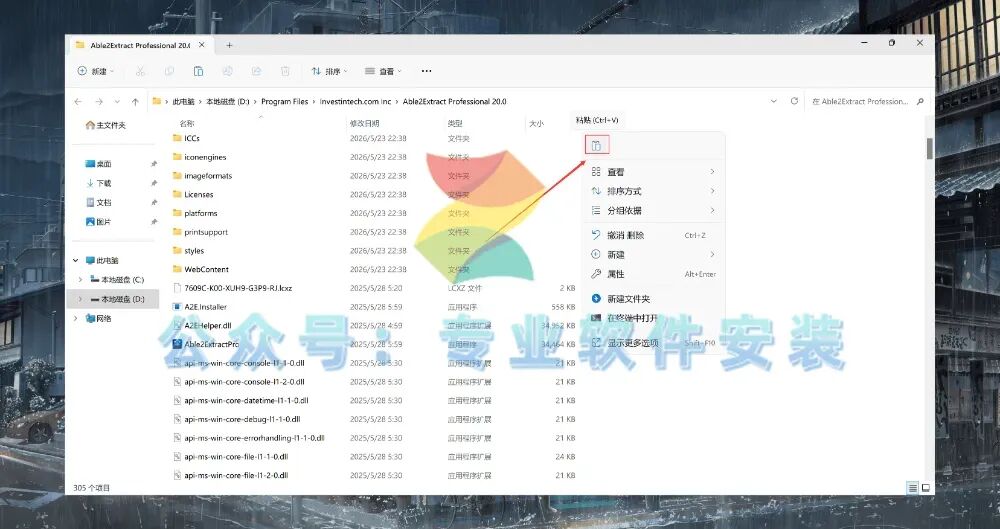Open New (新建) context submenu

pyautogui.click(x=653, y=254)
